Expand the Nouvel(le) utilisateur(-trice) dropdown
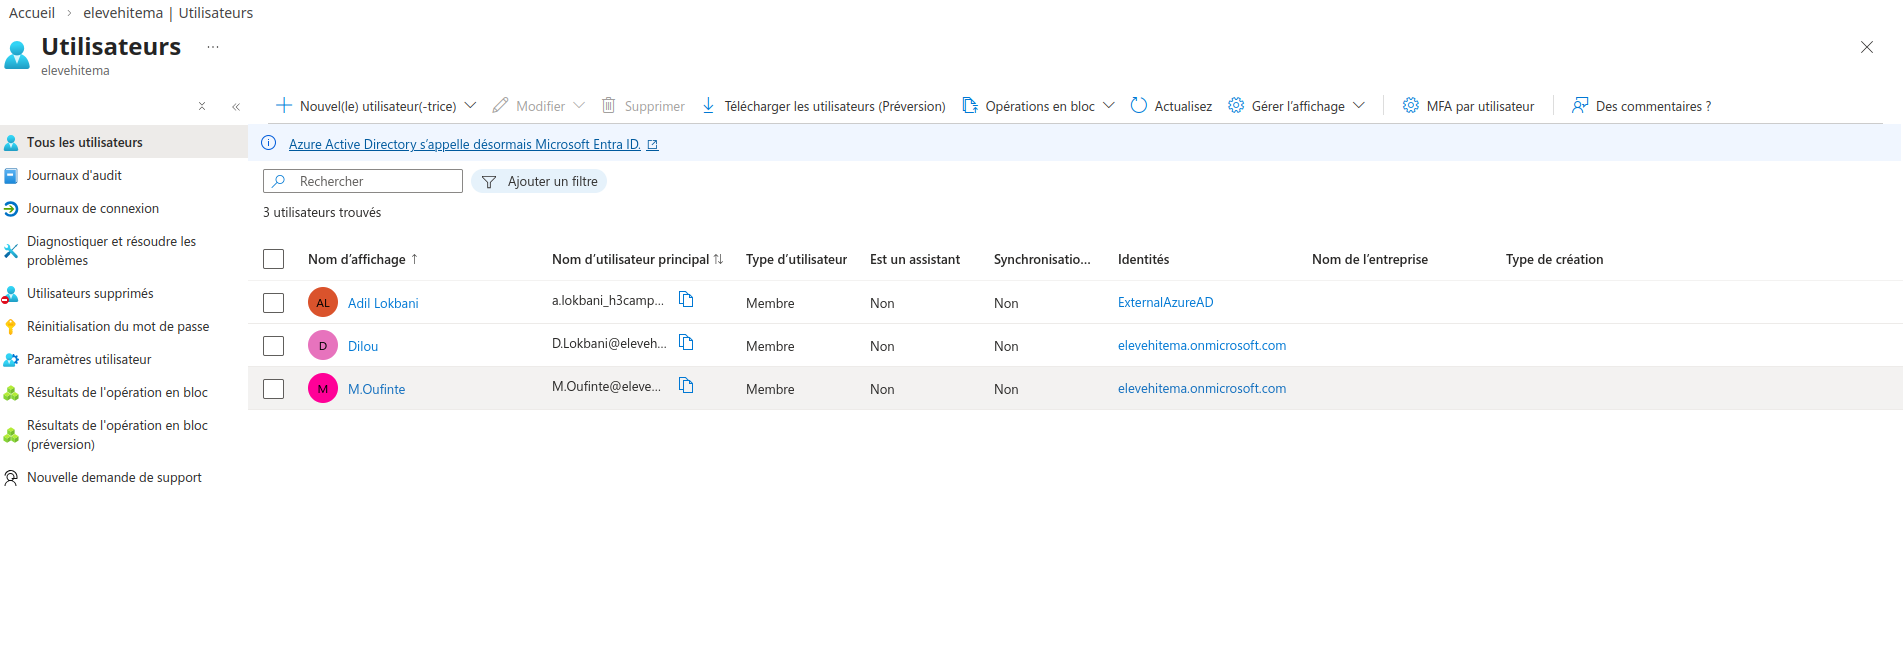This screenshot has width=1903, height=660. point(470,106)
